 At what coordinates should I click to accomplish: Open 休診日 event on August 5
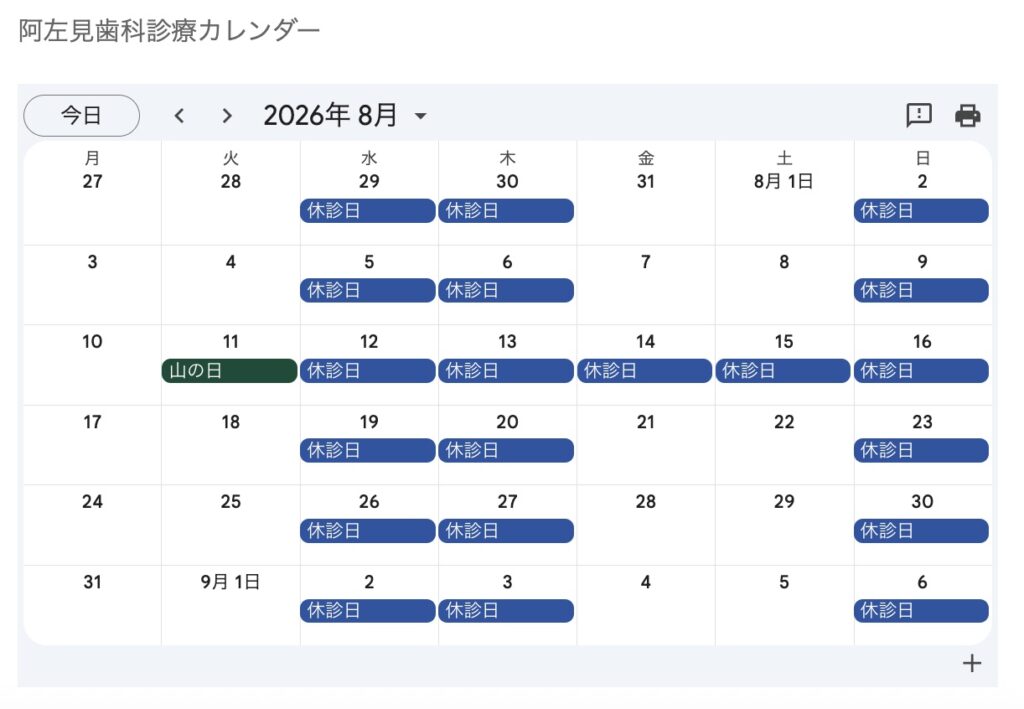pyautogui.click(x=368, y=291)
